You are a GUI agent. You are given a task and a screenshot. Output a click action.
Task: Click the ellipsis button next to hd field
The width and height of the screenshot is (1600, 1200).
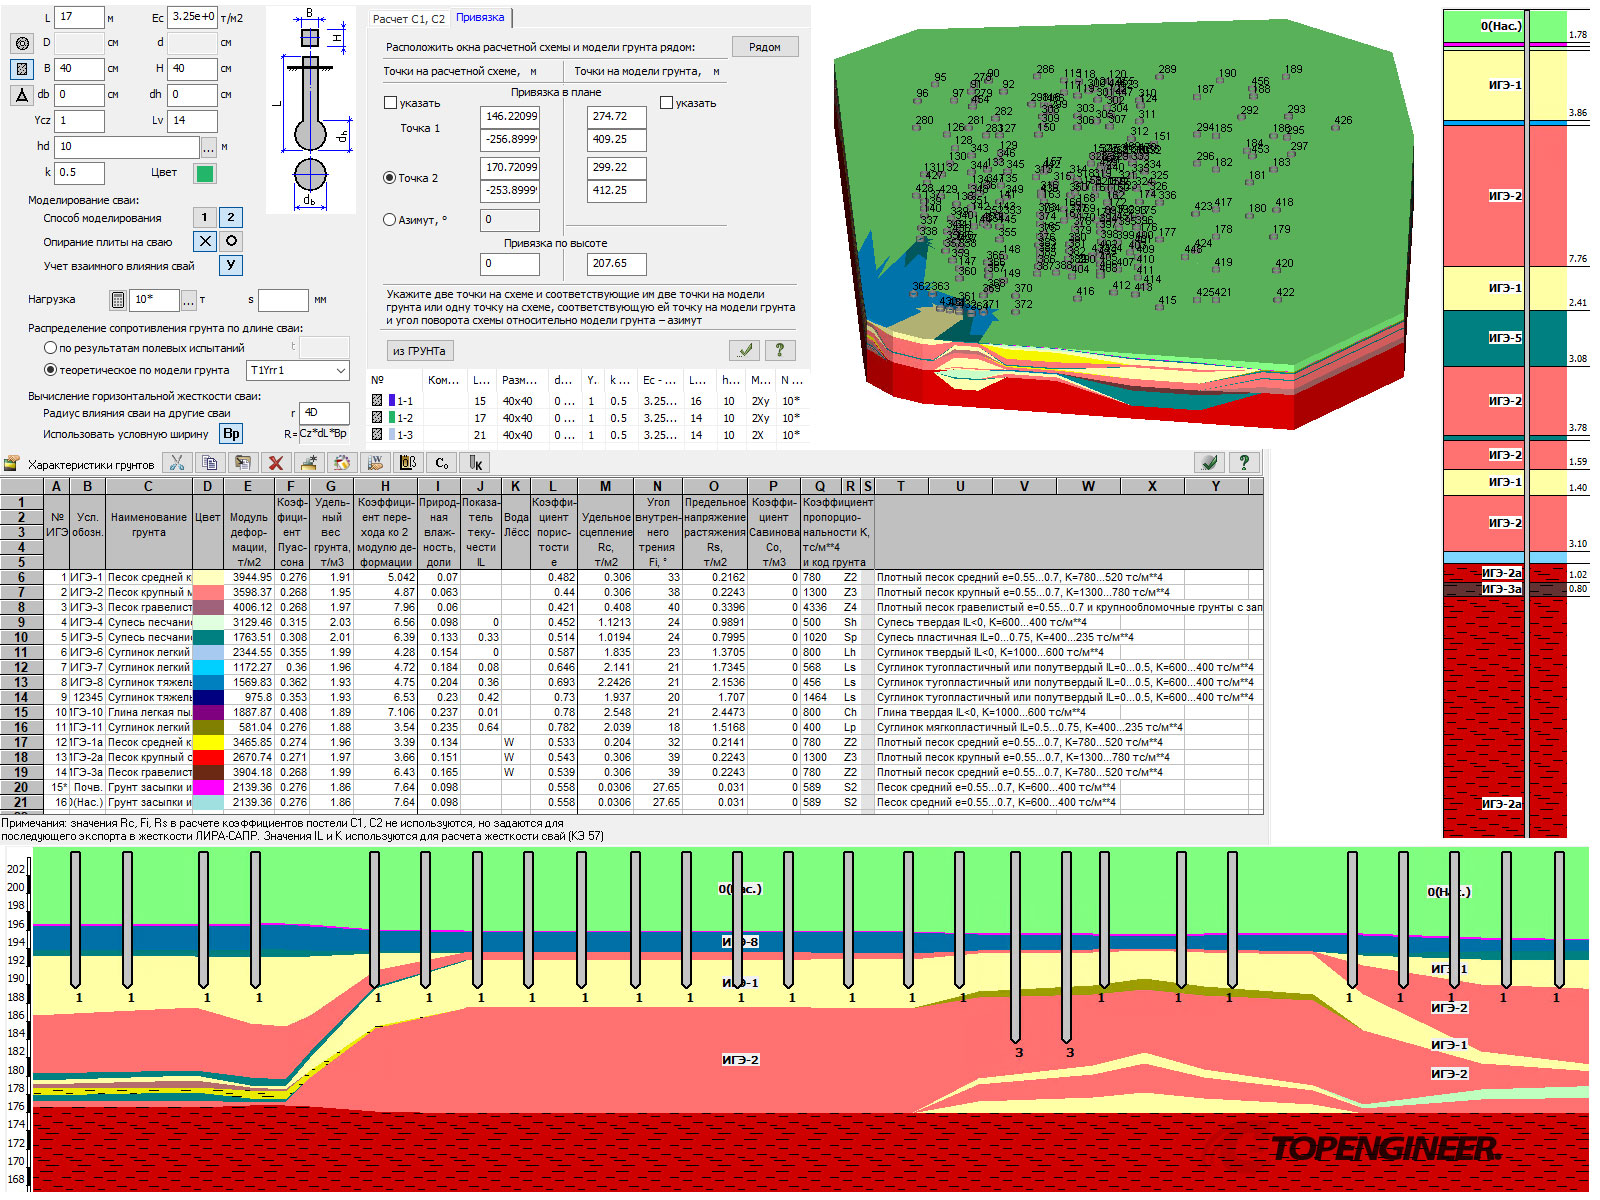pos(208,147)
